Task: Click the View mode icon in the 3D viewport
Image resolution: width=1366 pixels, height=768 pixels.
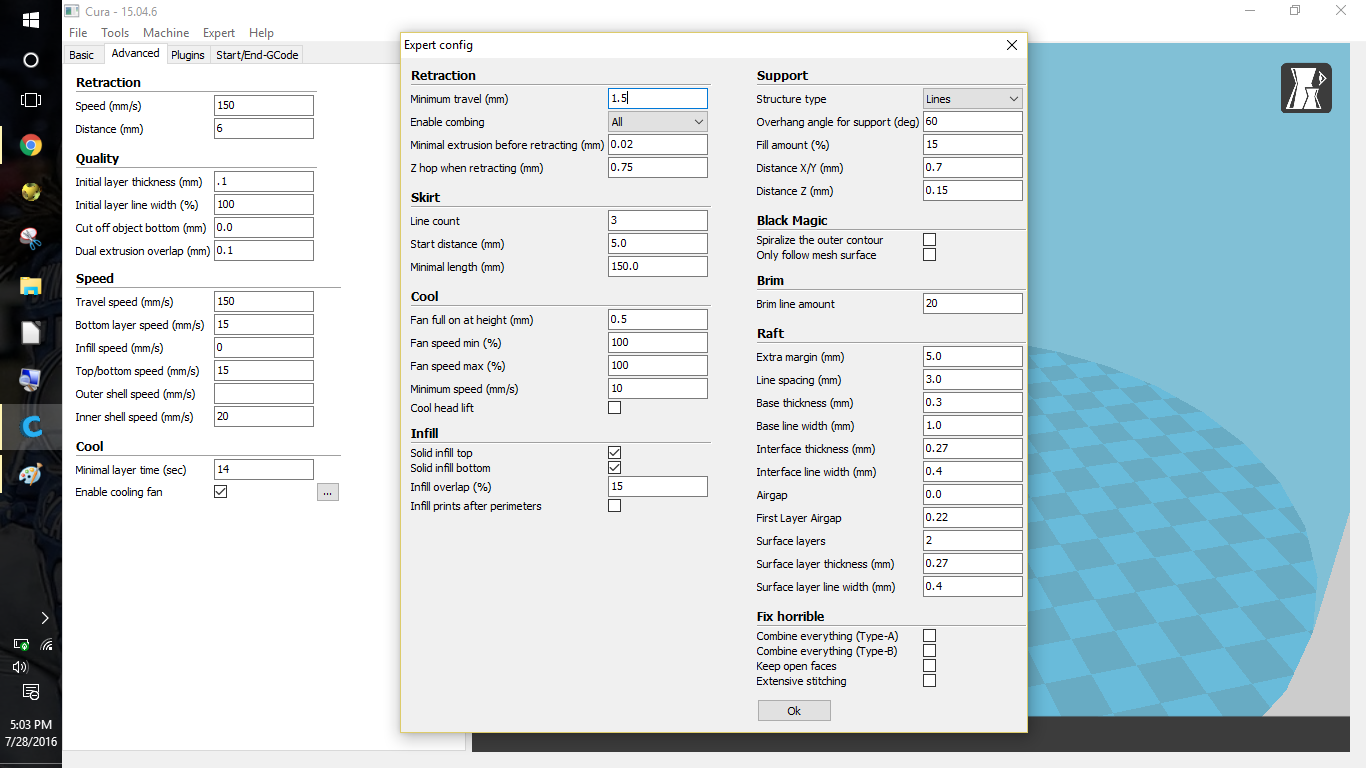Action: pos(1306,88)
